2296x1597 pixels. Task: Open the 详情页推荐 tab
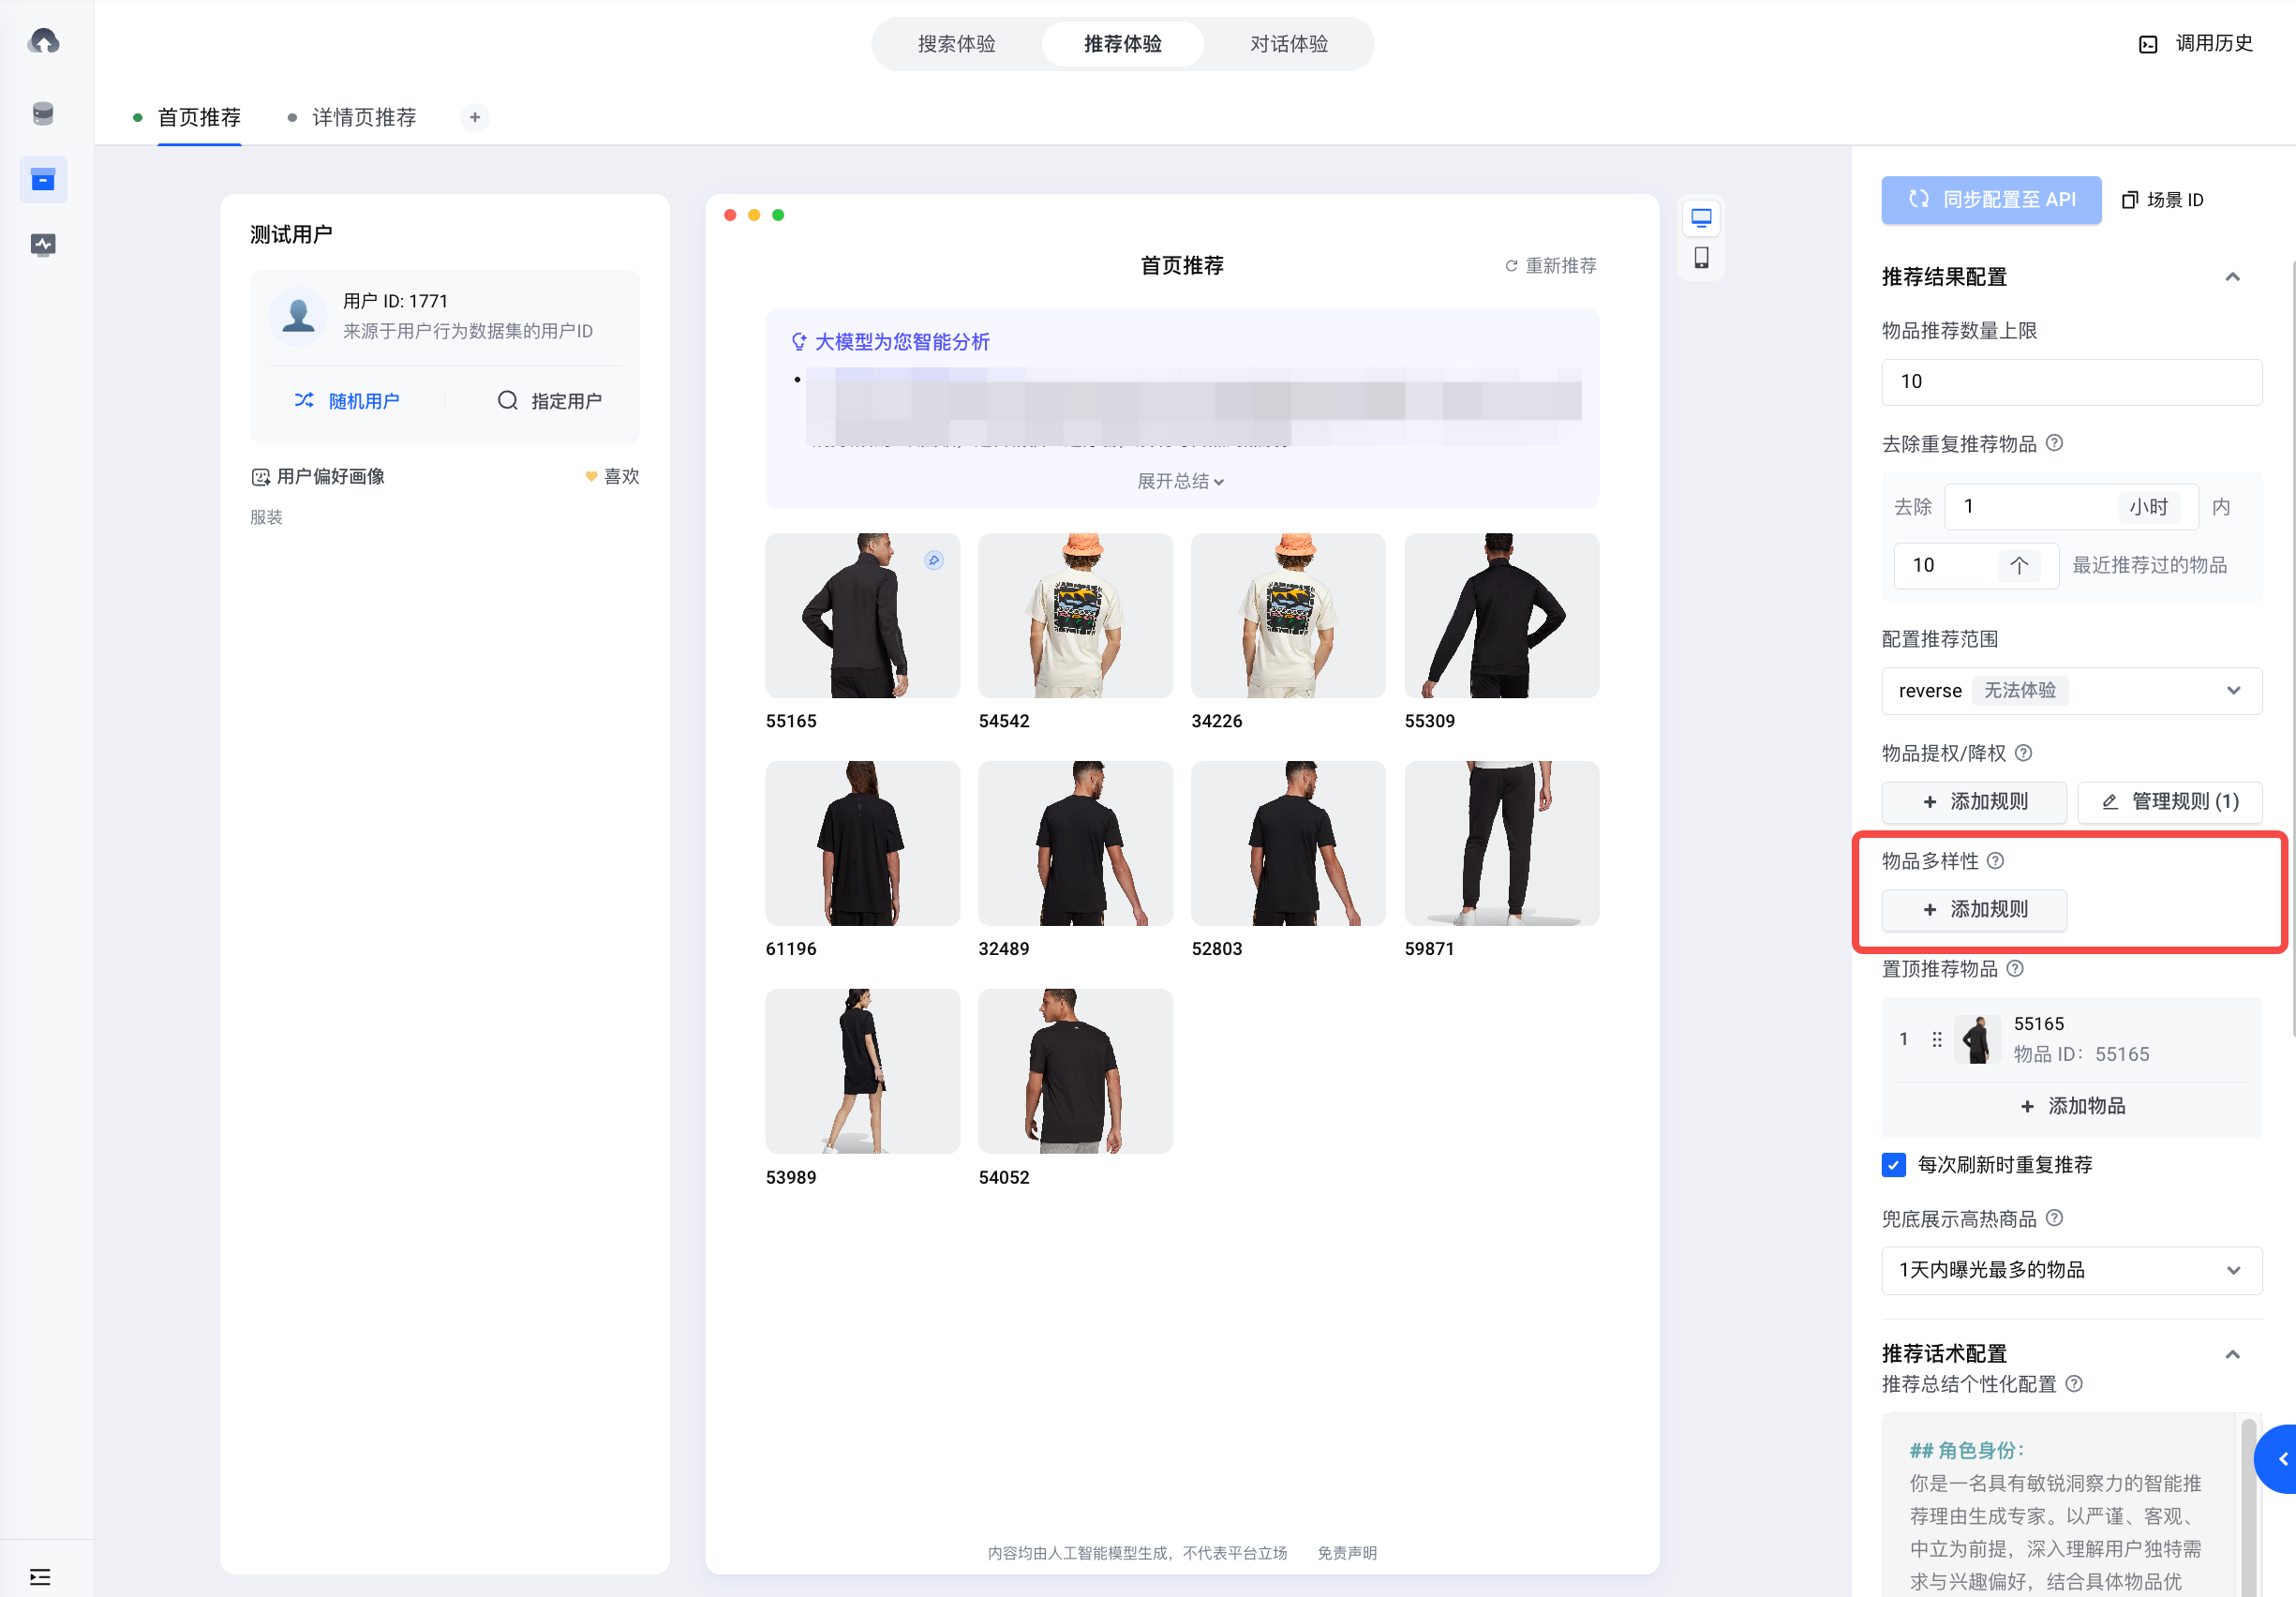coord(363,117)
